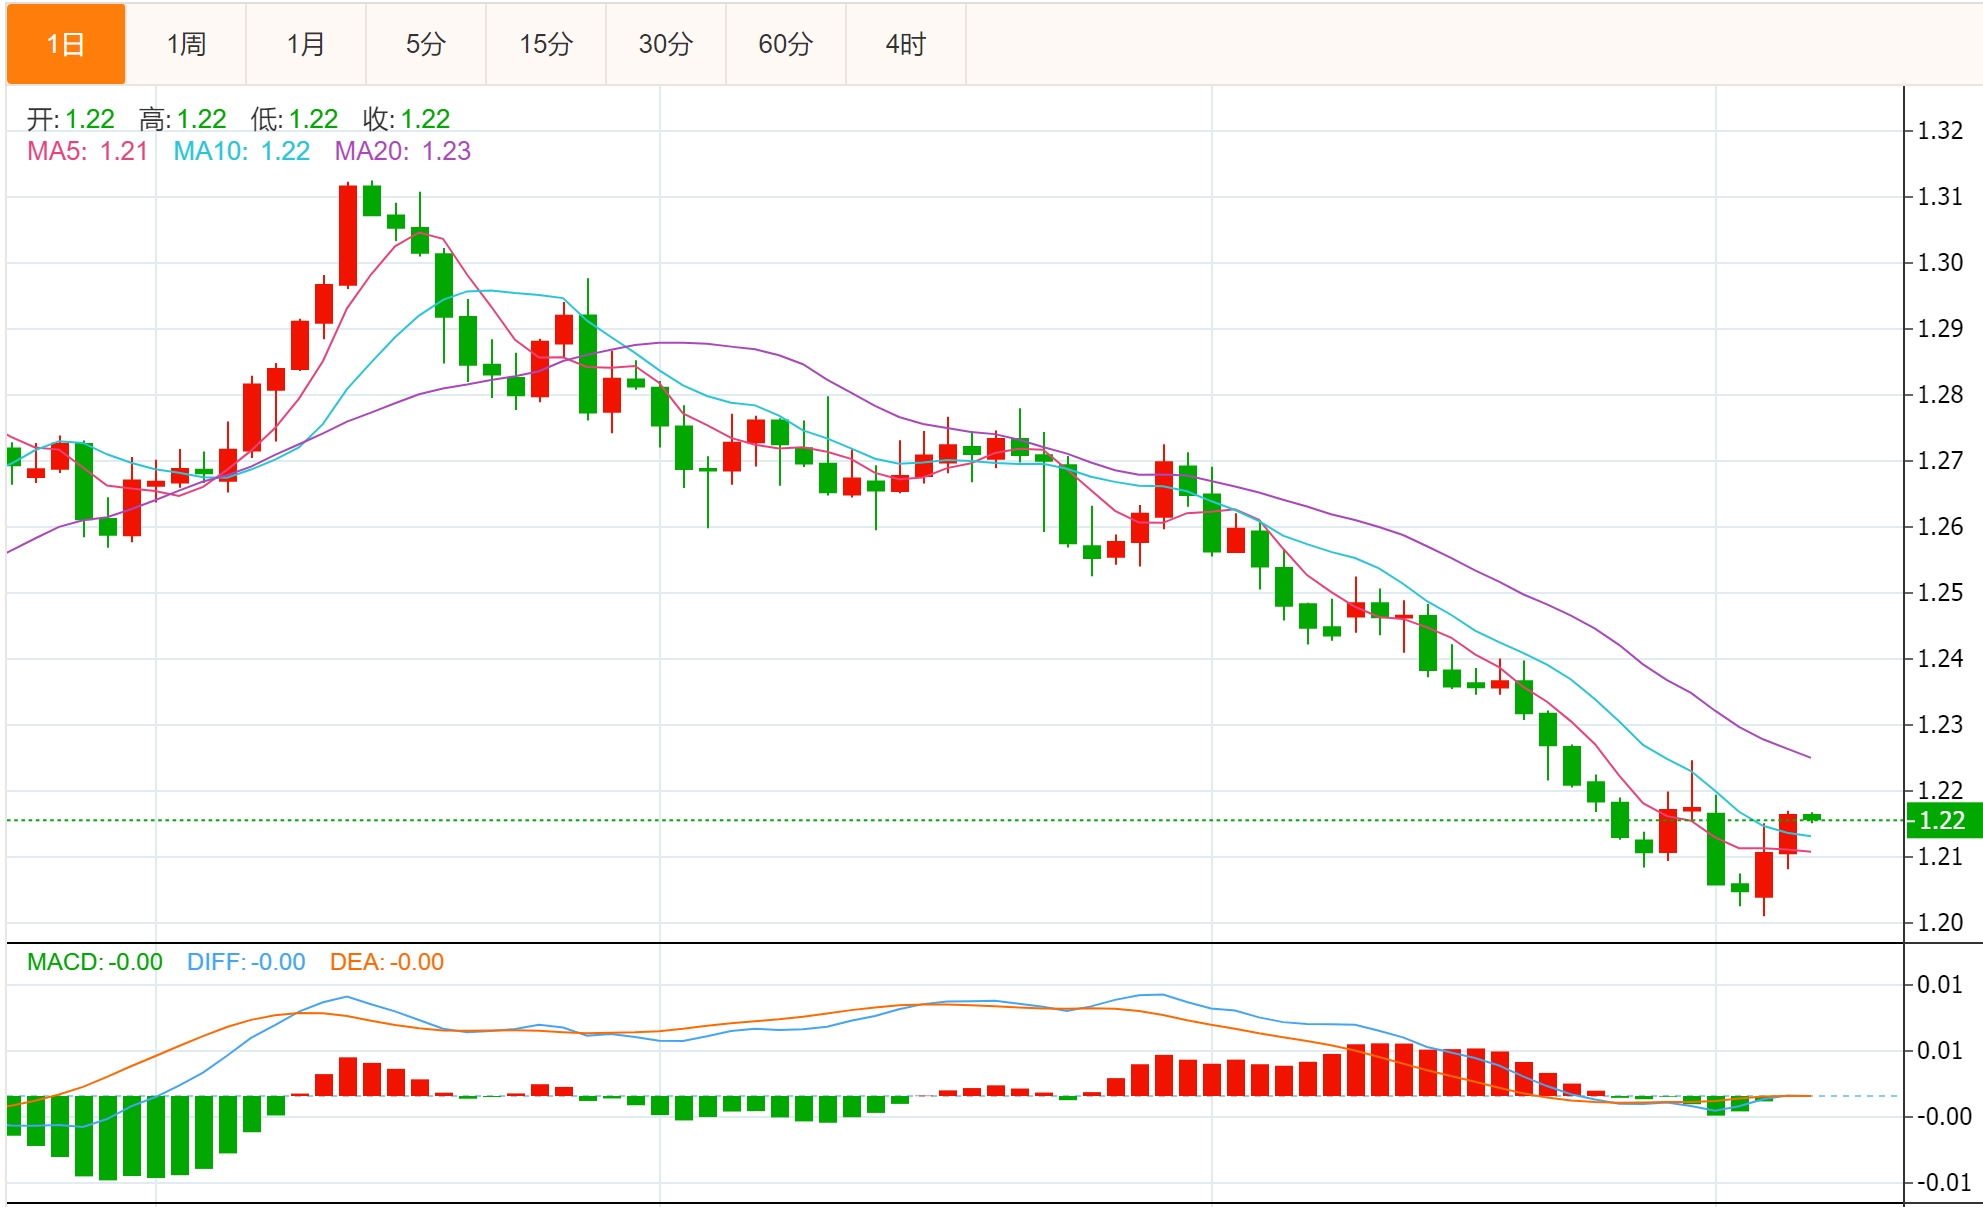The height and width of the screenshot is (1207, 1983).
Task: Click the DIFF value label
Action: [x=246, y=962]
